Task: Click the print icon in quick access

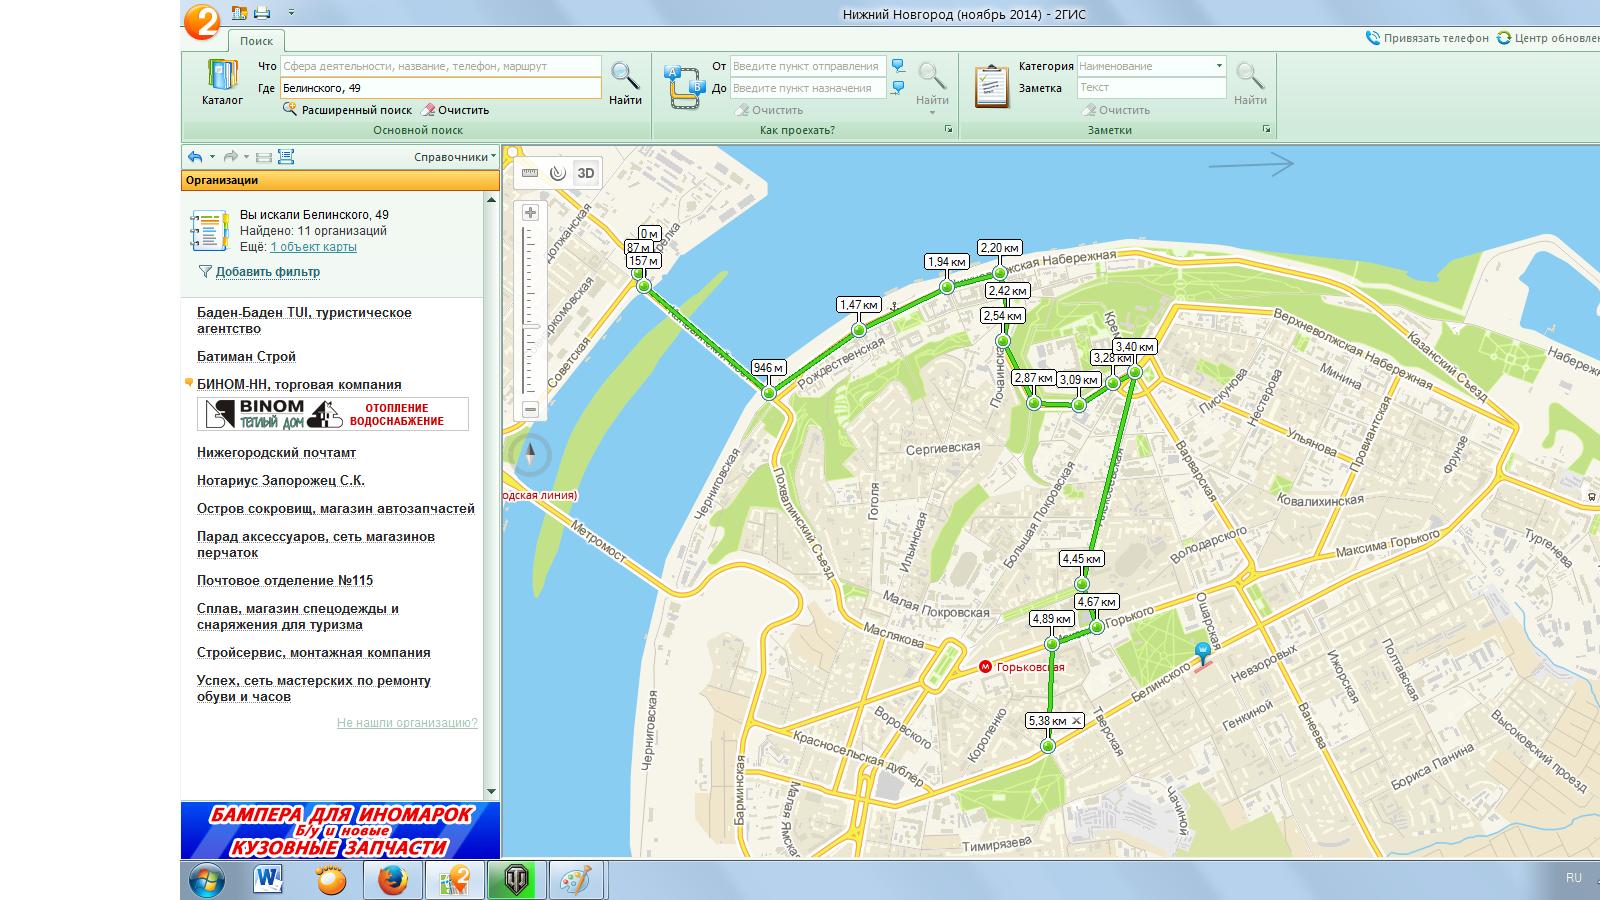Action: click(262, 13)
